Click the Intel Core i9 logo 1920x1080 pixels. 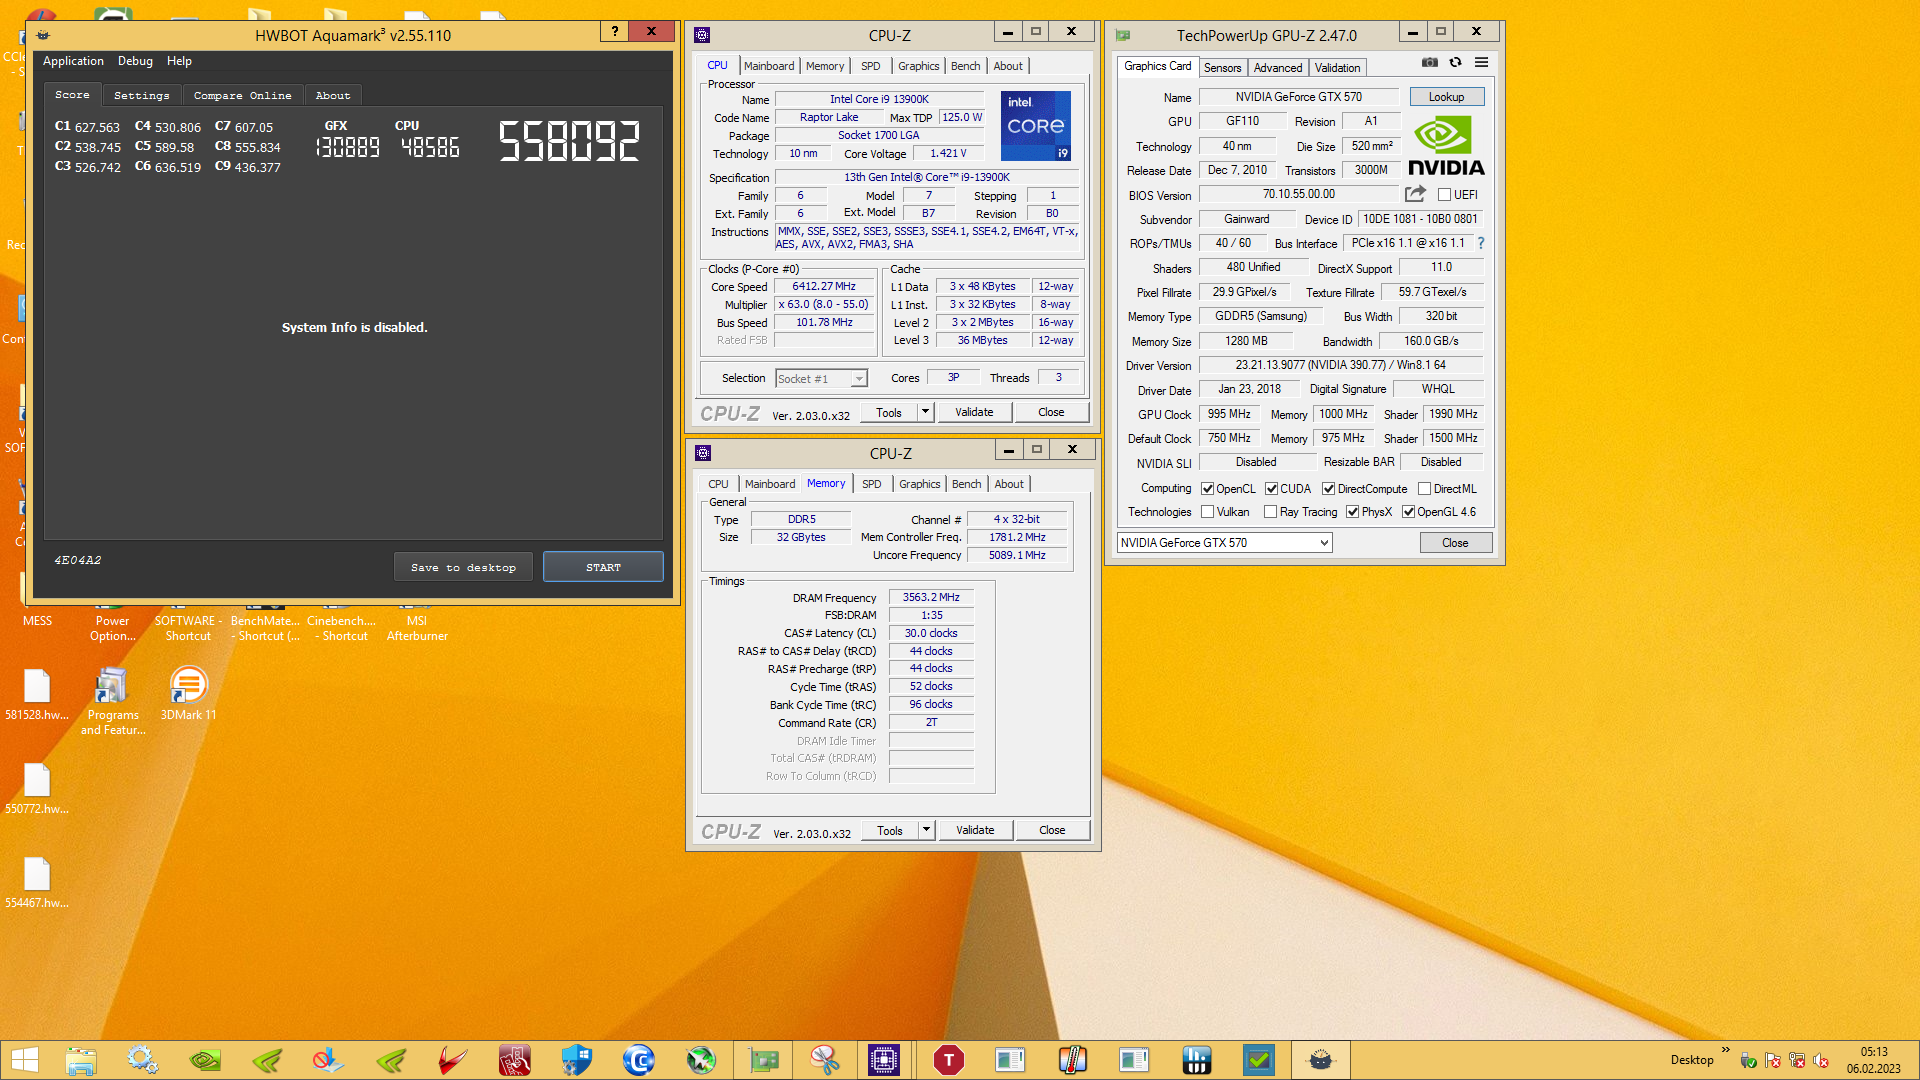1036,125
